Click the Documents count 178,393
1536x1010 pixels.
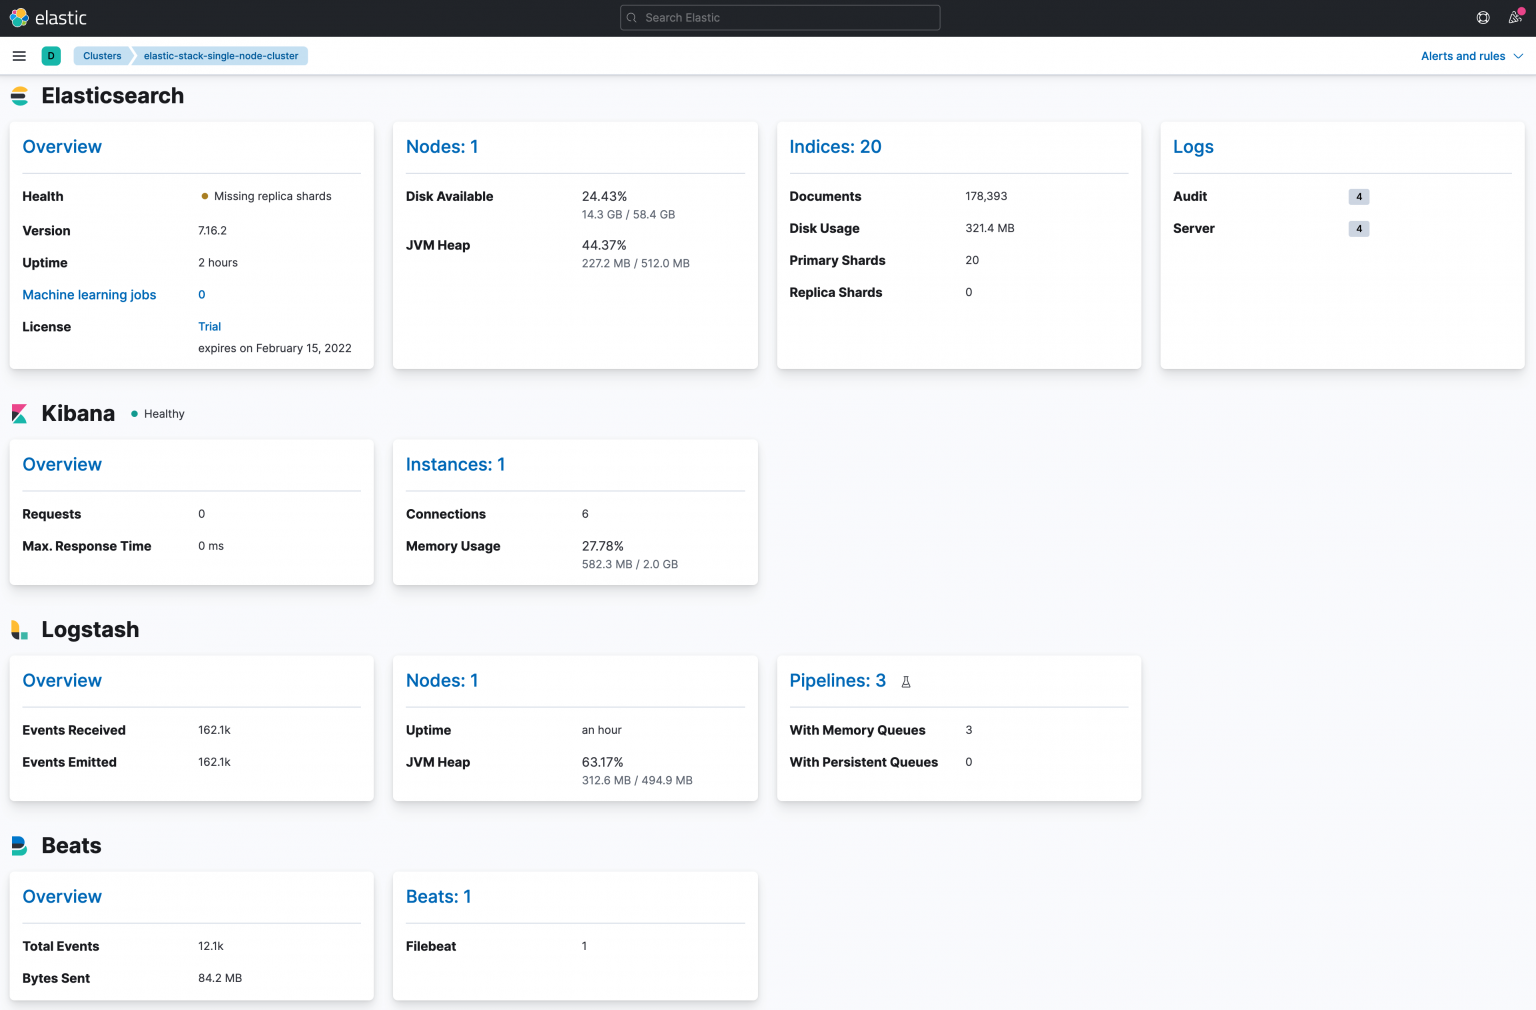[986, 197]
